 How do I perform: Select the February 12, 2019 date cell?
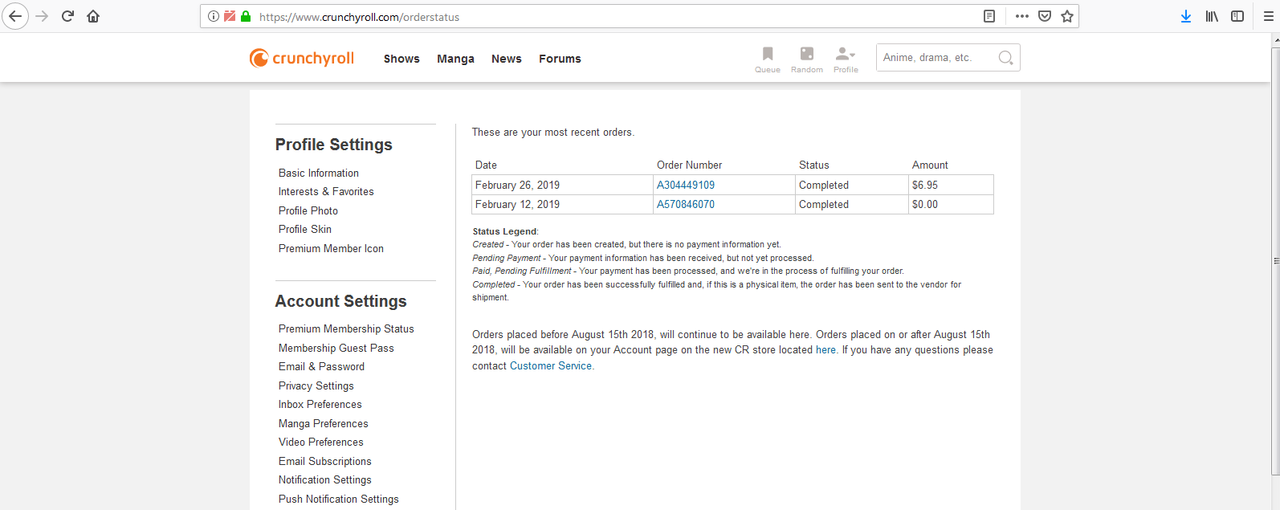[x=562, y=204]
